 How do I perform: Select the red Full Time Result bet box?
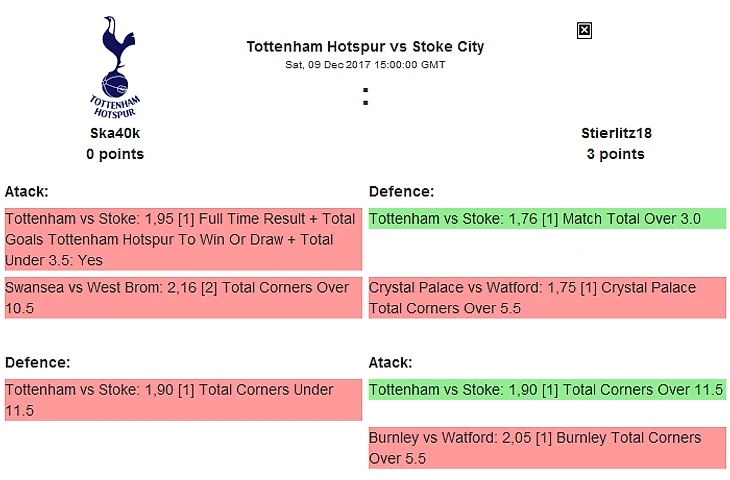point(182,239)
